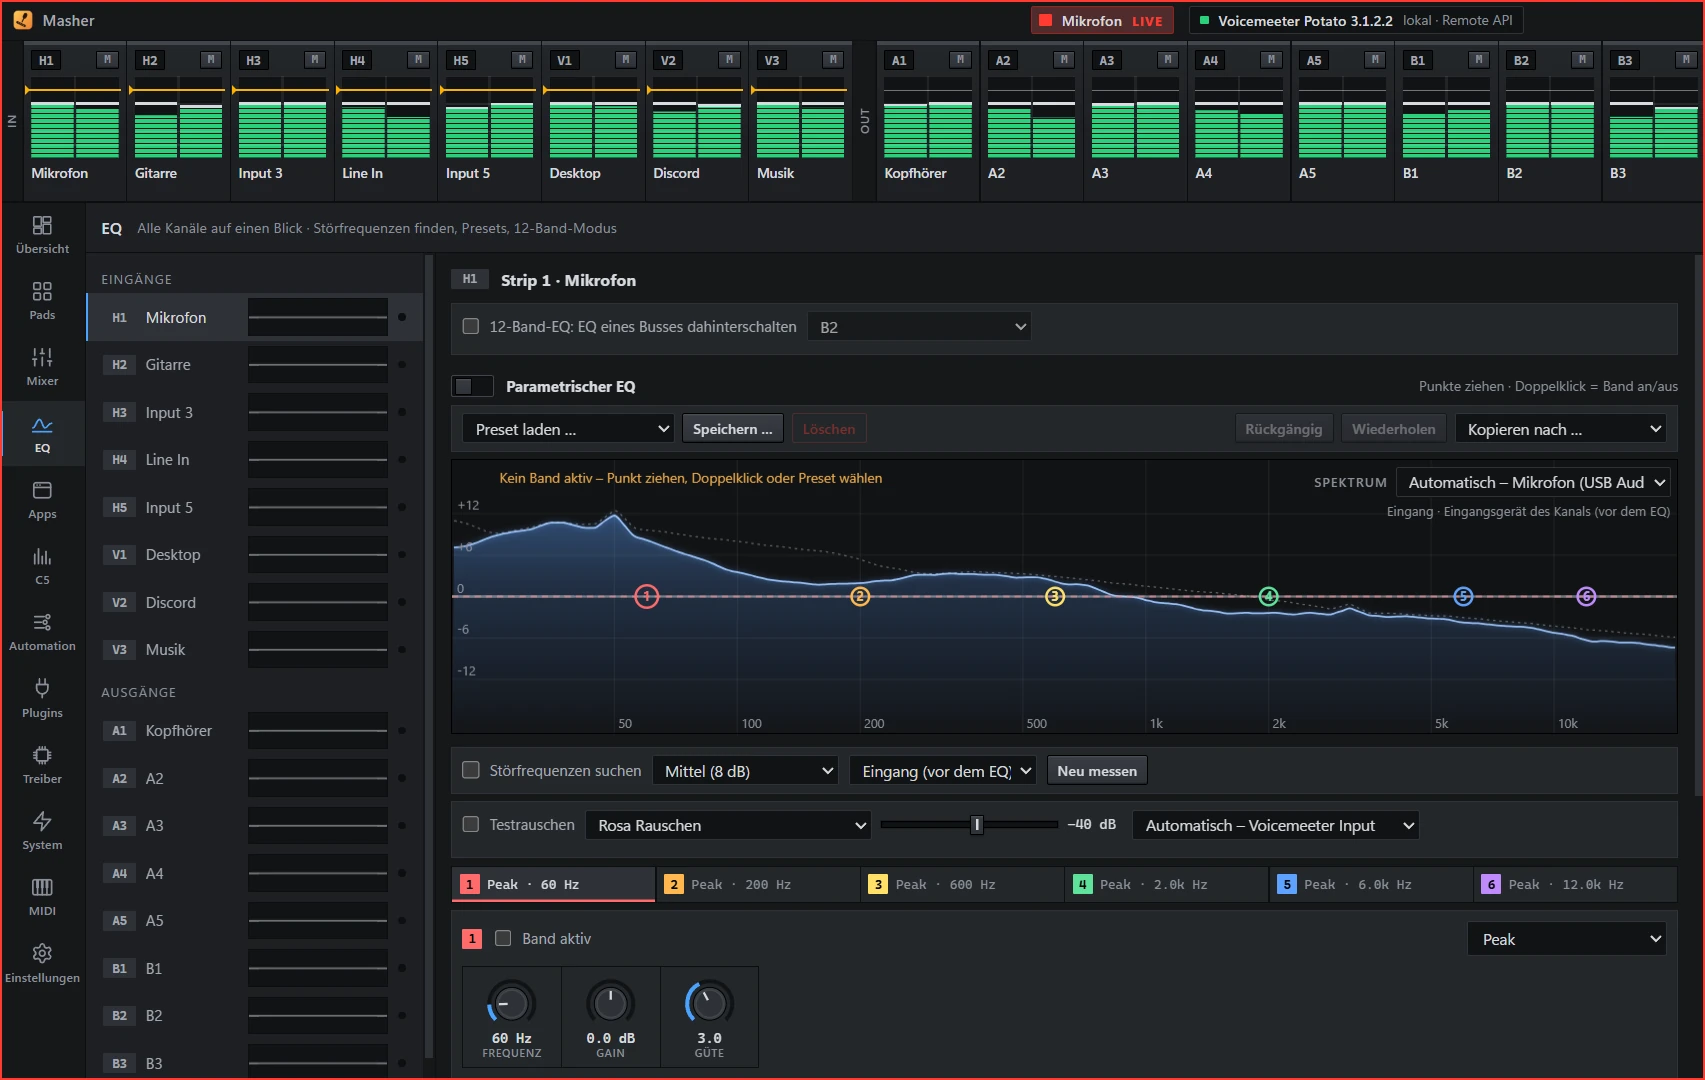Open the C5 sidebar page

tap(42, 566)
